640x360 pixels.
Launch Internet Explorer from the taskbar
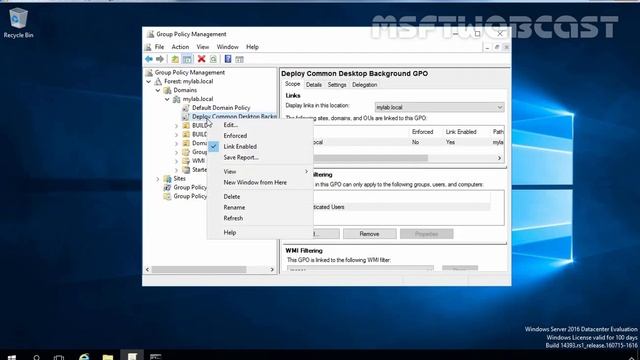coord(84,357)
